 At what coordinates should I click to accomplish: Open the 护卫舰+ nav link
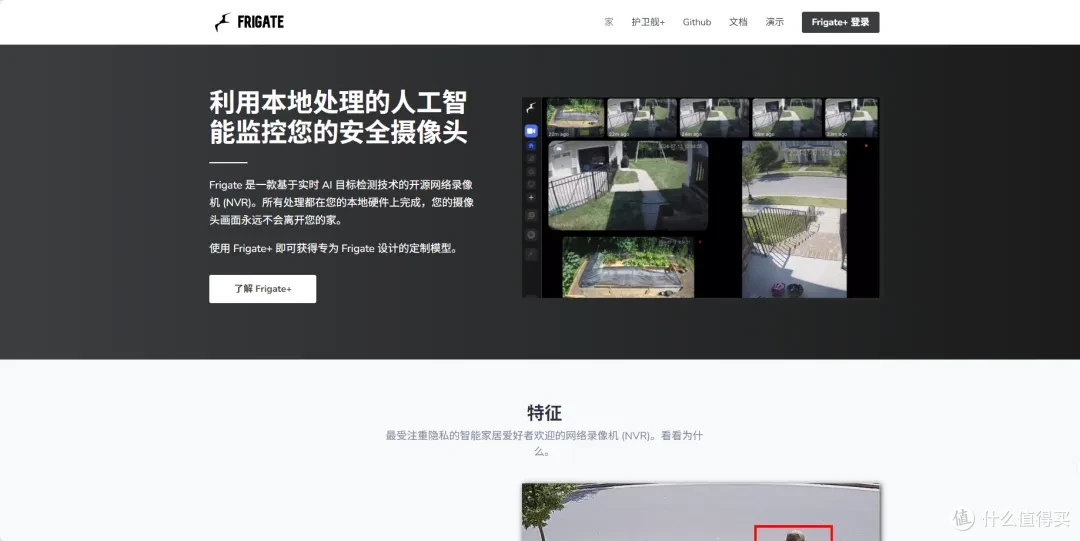pyautogui.click(x=648, y=22)
